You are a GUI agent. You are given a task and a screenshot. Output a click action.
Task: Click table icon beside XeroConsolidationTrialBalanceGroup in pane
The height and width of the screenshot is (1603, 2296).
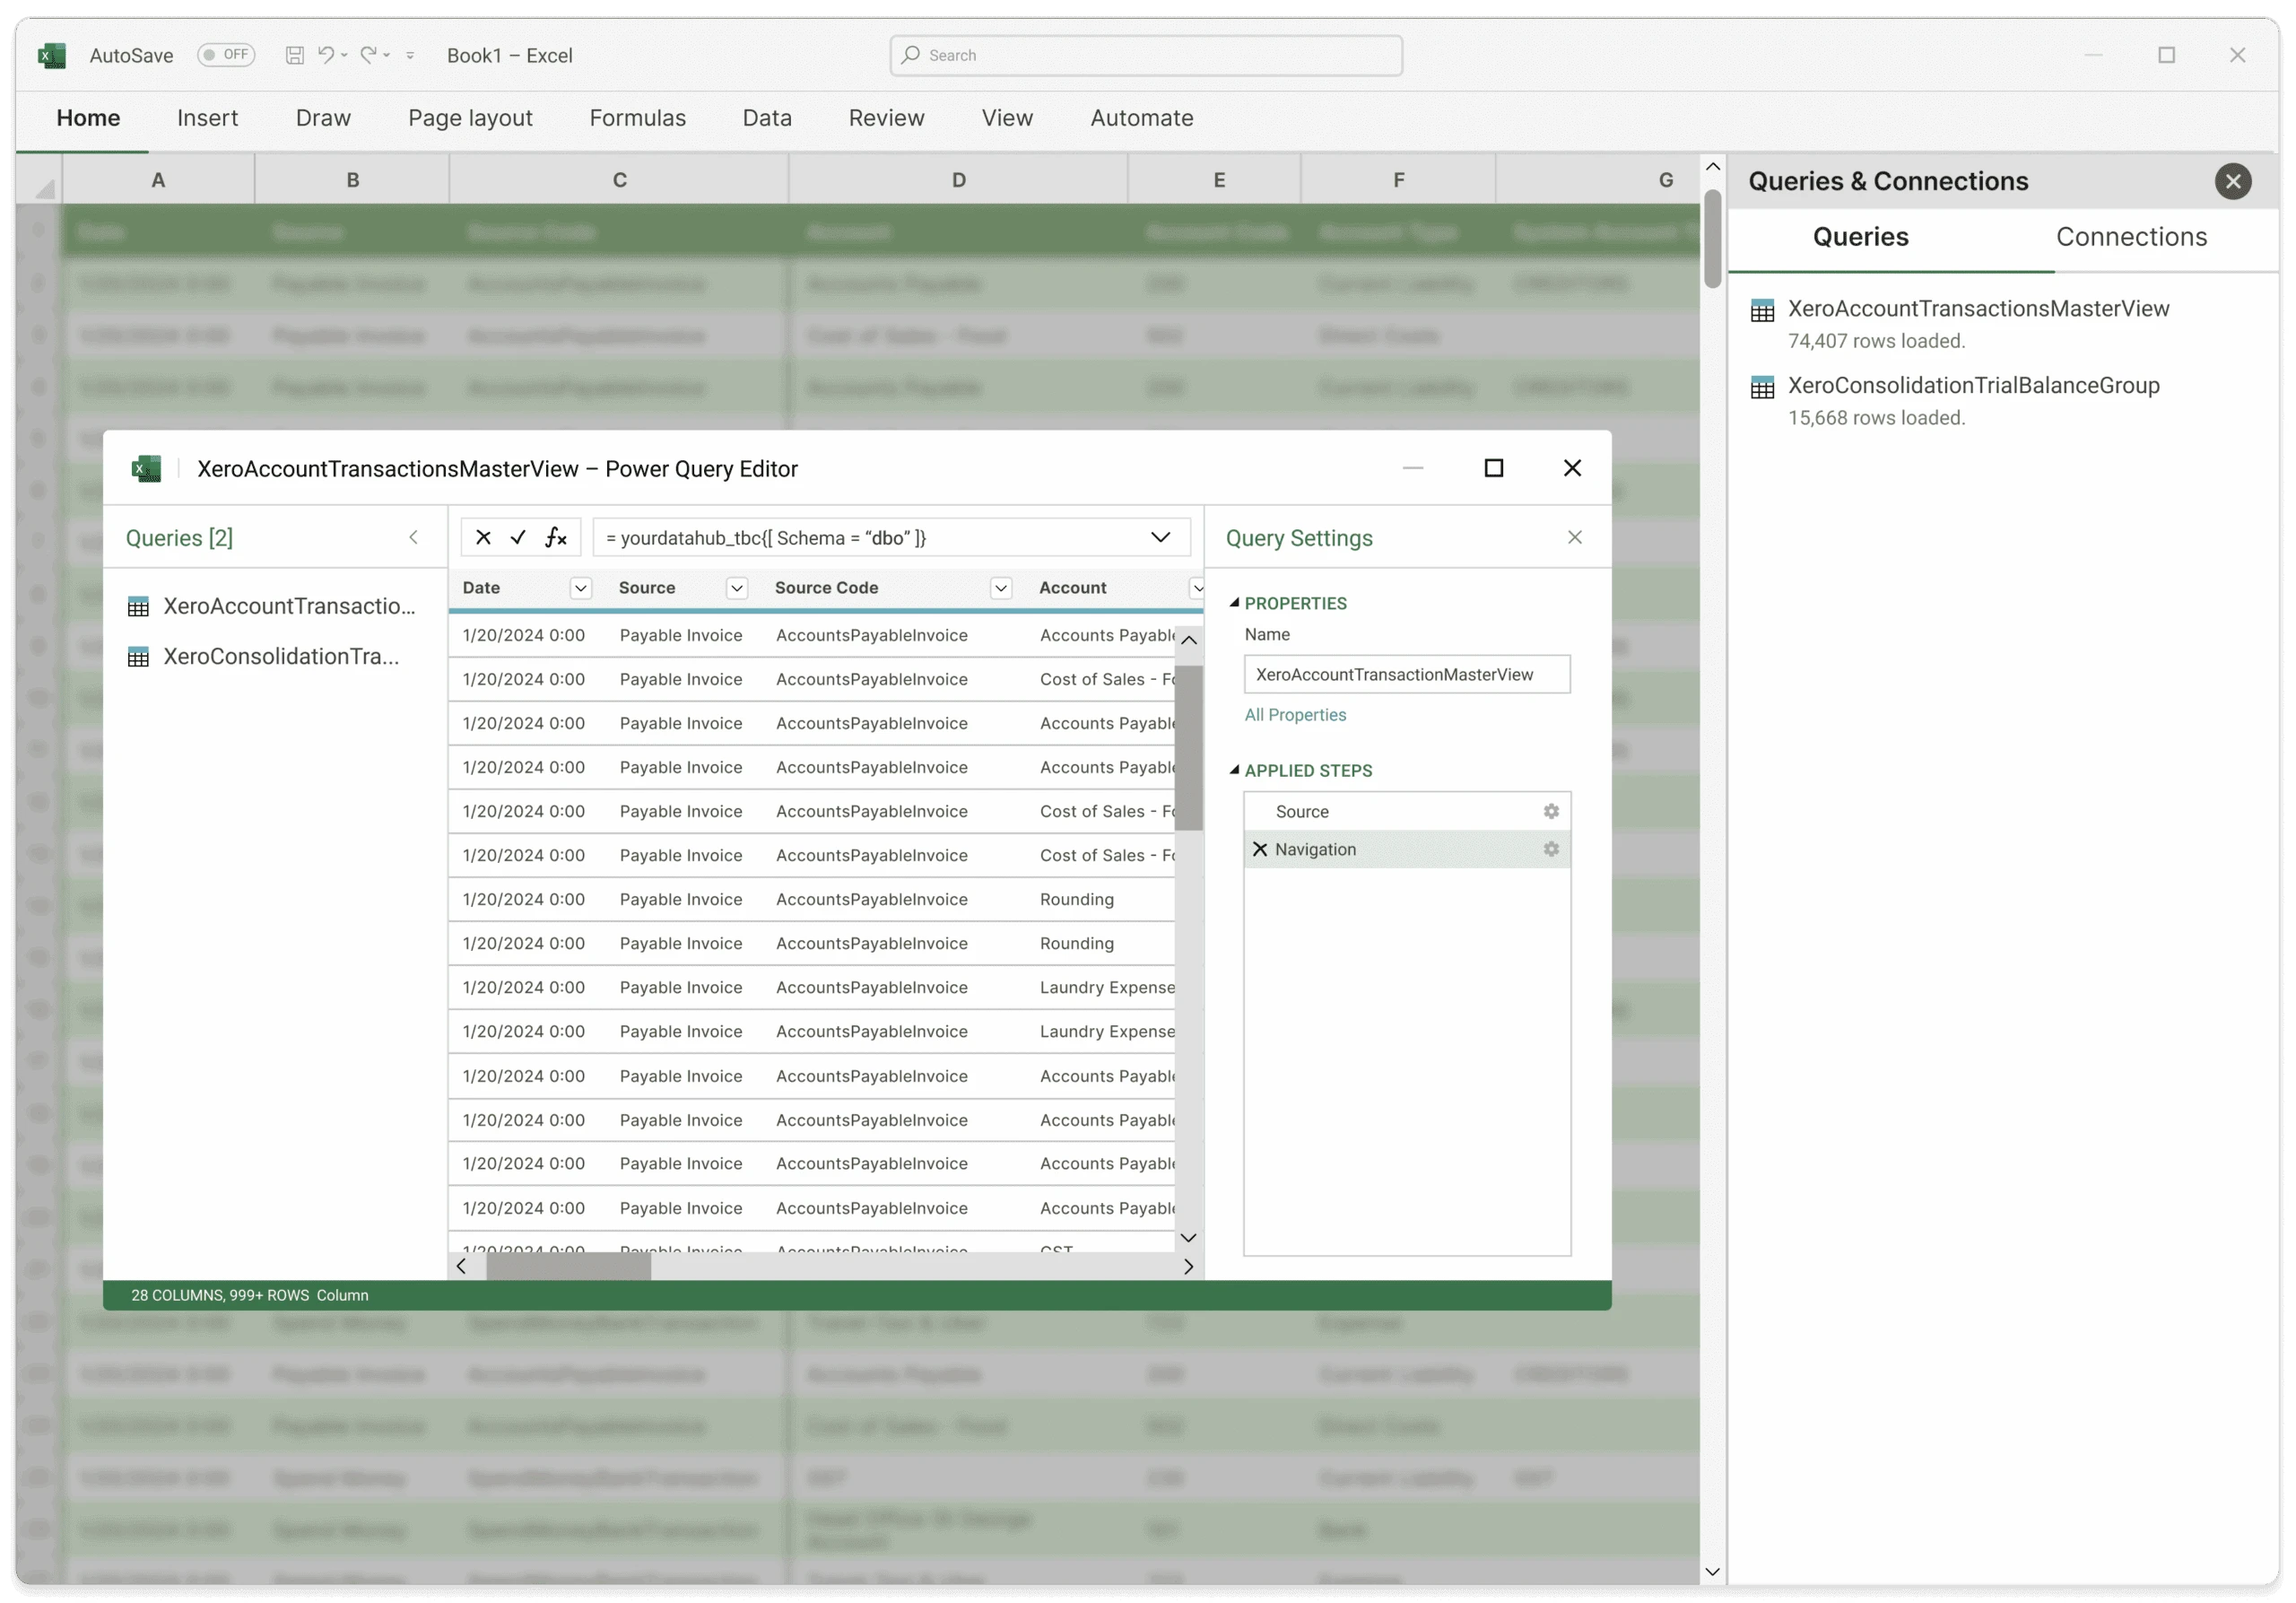coord(1762,387)
